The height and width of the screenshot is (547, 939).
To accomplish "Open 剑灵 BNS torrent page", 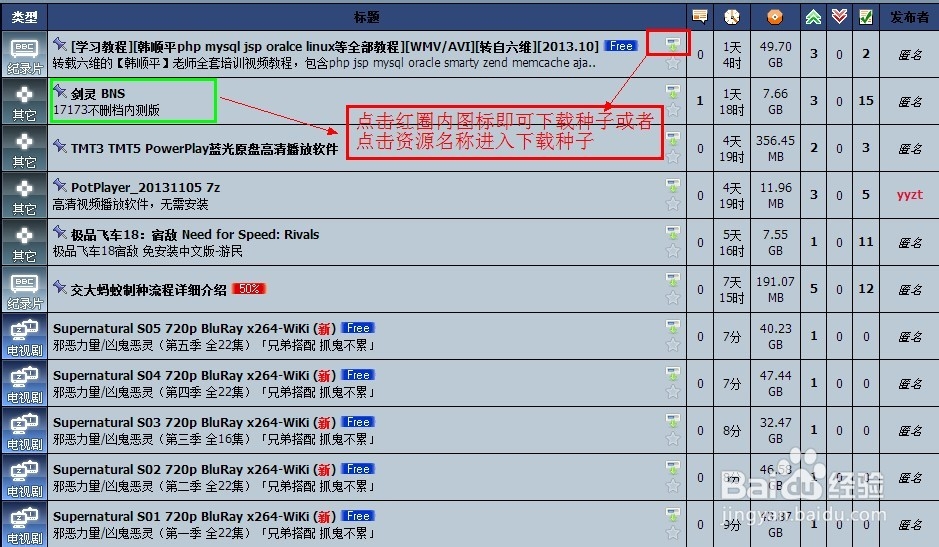I will coord(98,93).
